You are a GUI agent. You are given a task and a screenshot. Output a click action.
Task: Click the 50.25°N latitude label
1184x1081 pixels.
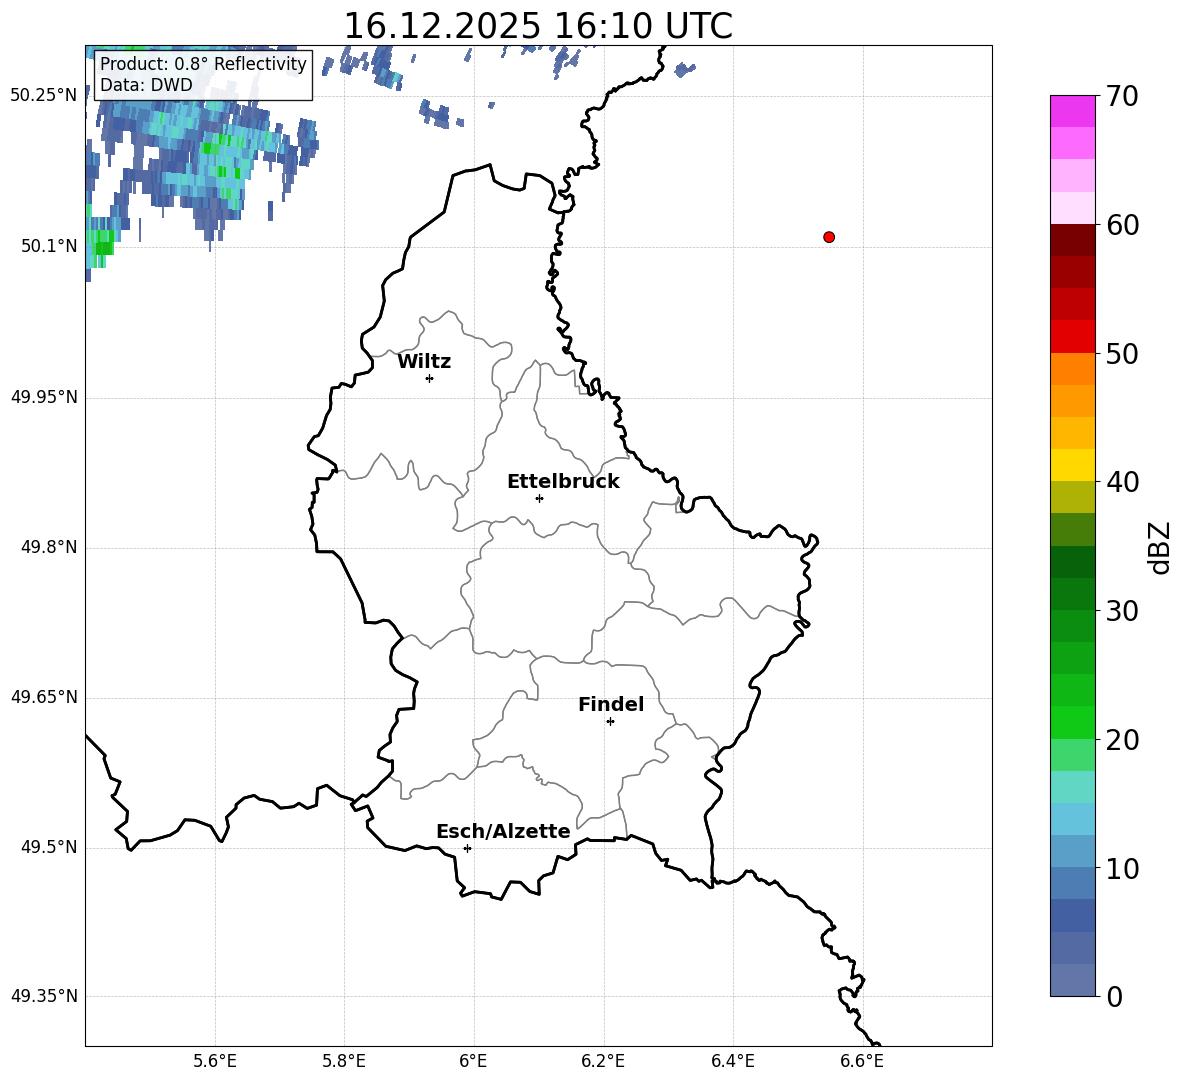44,96
